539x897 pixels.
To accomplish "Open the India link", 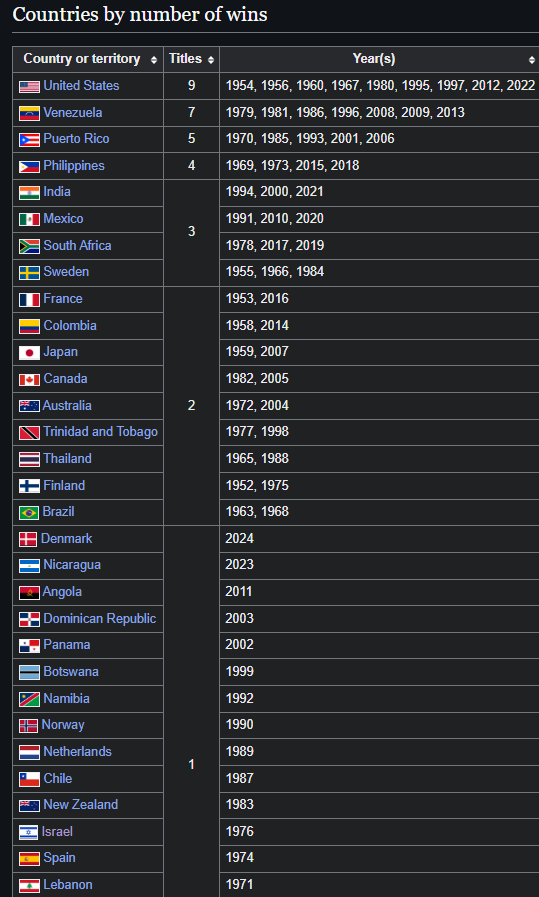I will [57, 191].
